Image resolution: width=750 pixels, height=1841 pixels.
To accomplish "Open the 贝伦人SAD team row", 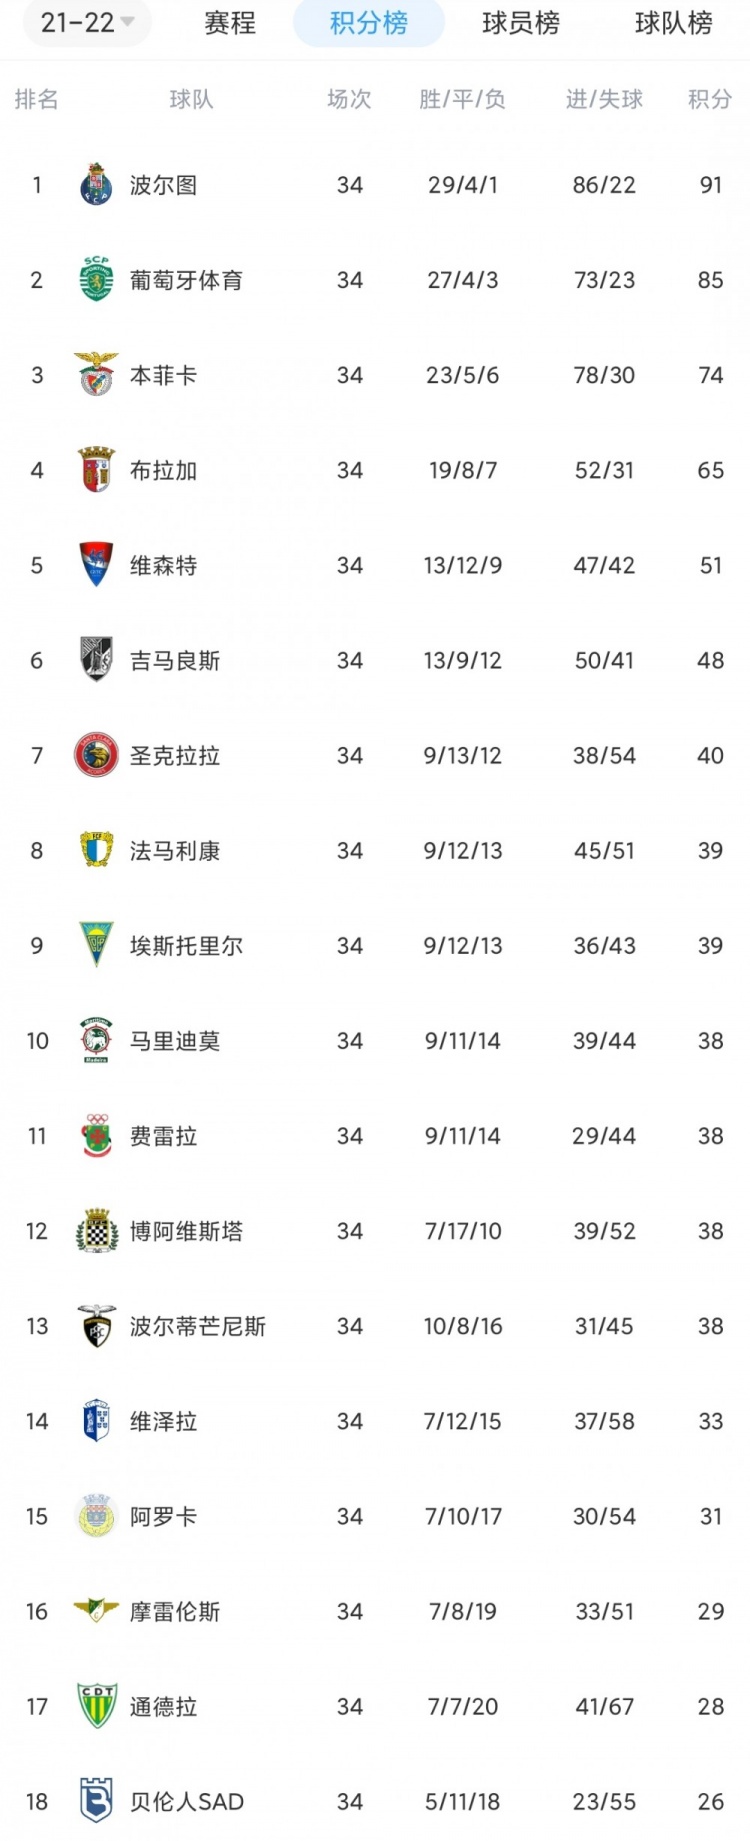I will (x=375, y=1801).
